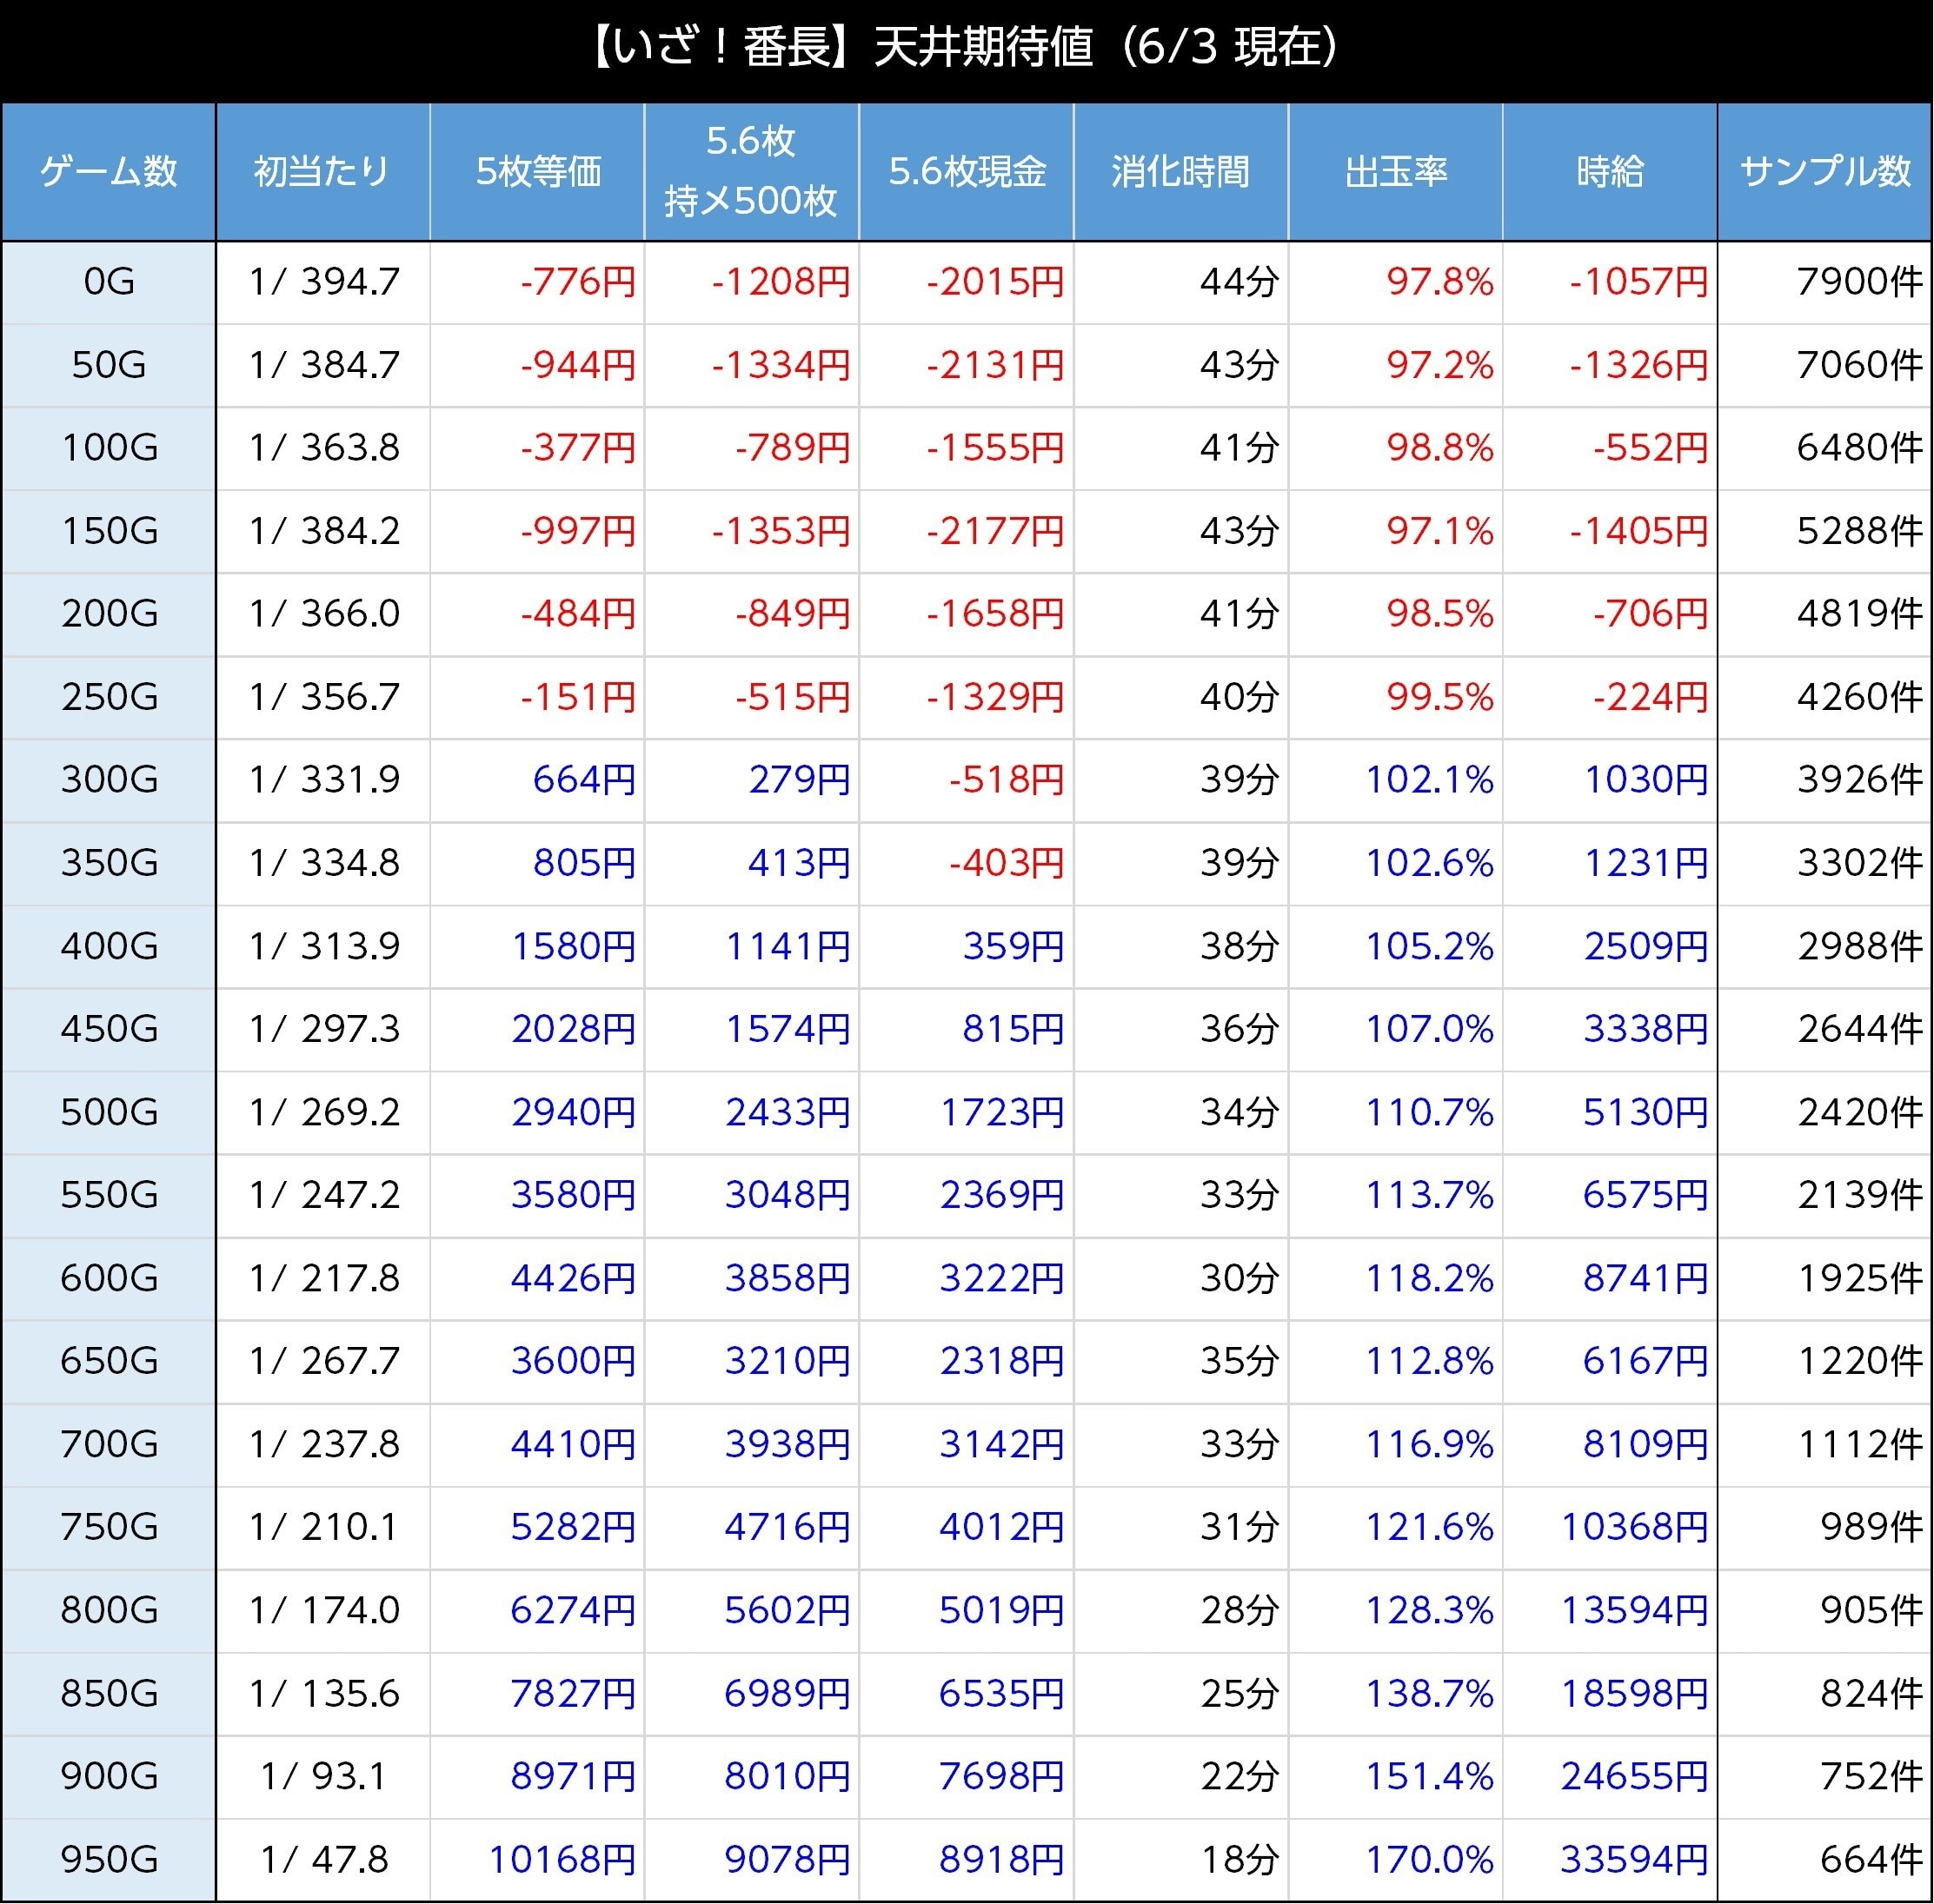Click the 1580円 cell
1934x1904 pixels.
tap(538, 946)
